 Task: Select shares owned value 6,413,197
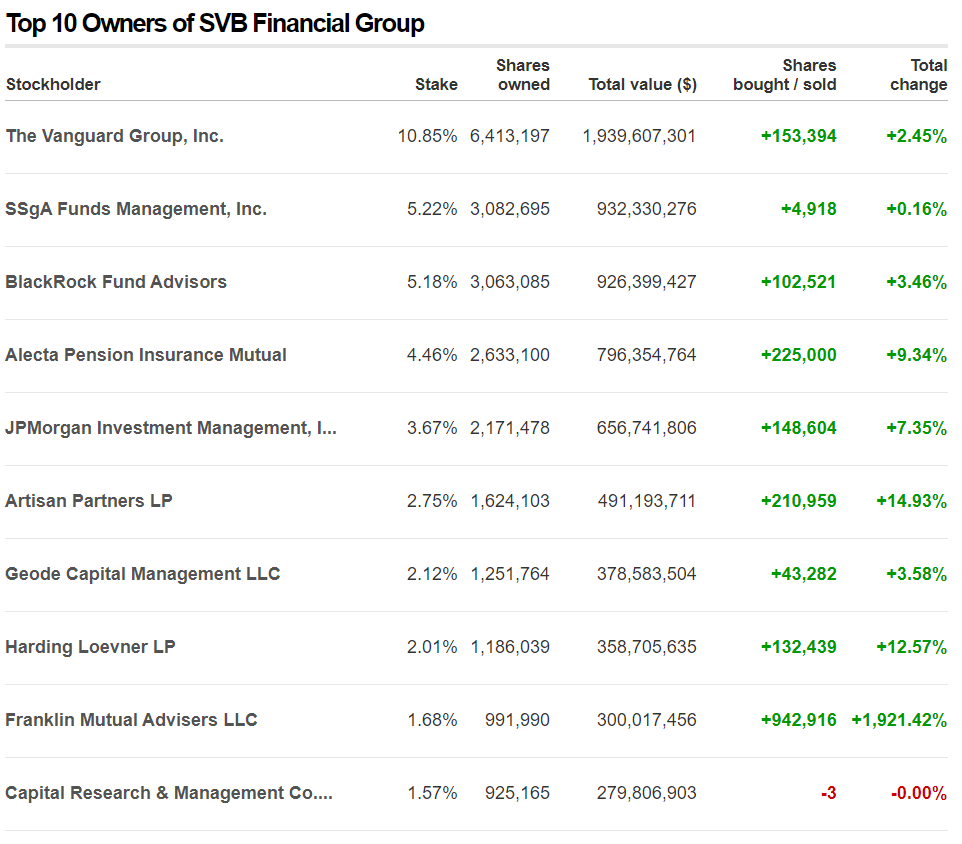(510, 136)
